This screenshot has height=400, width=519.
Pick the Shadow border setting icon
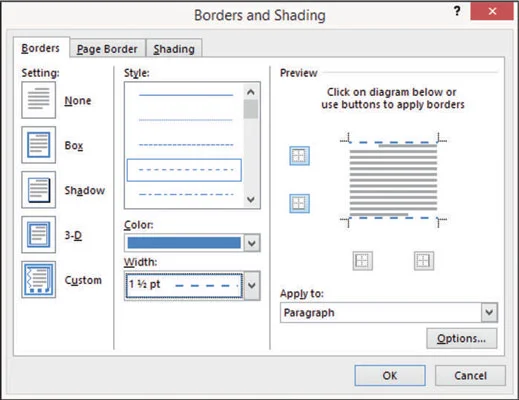(x=39, y=190)
